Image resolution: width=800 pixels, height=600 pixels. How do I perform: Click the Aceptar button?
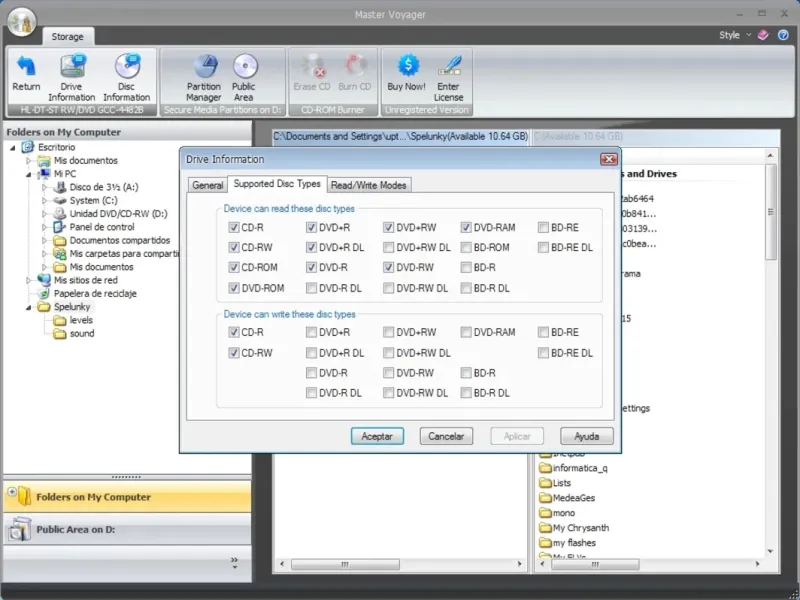(x=377, y=436)
